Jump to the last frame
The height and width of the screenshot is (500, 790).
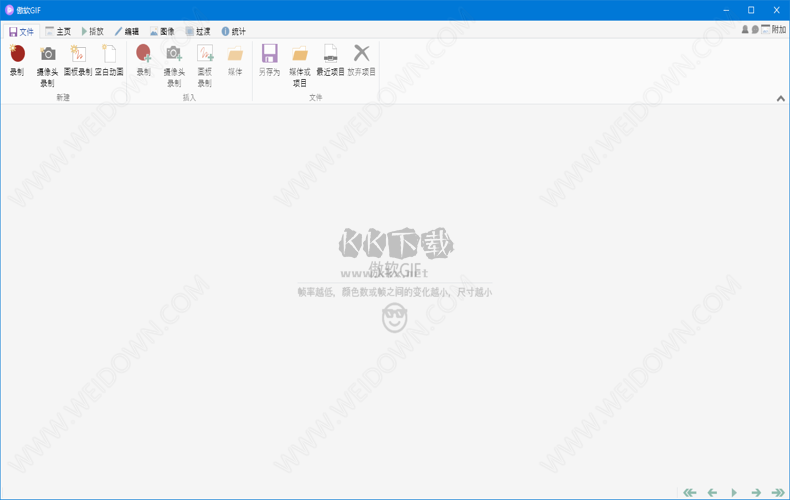pyautogui.click(x=778, y=492)
